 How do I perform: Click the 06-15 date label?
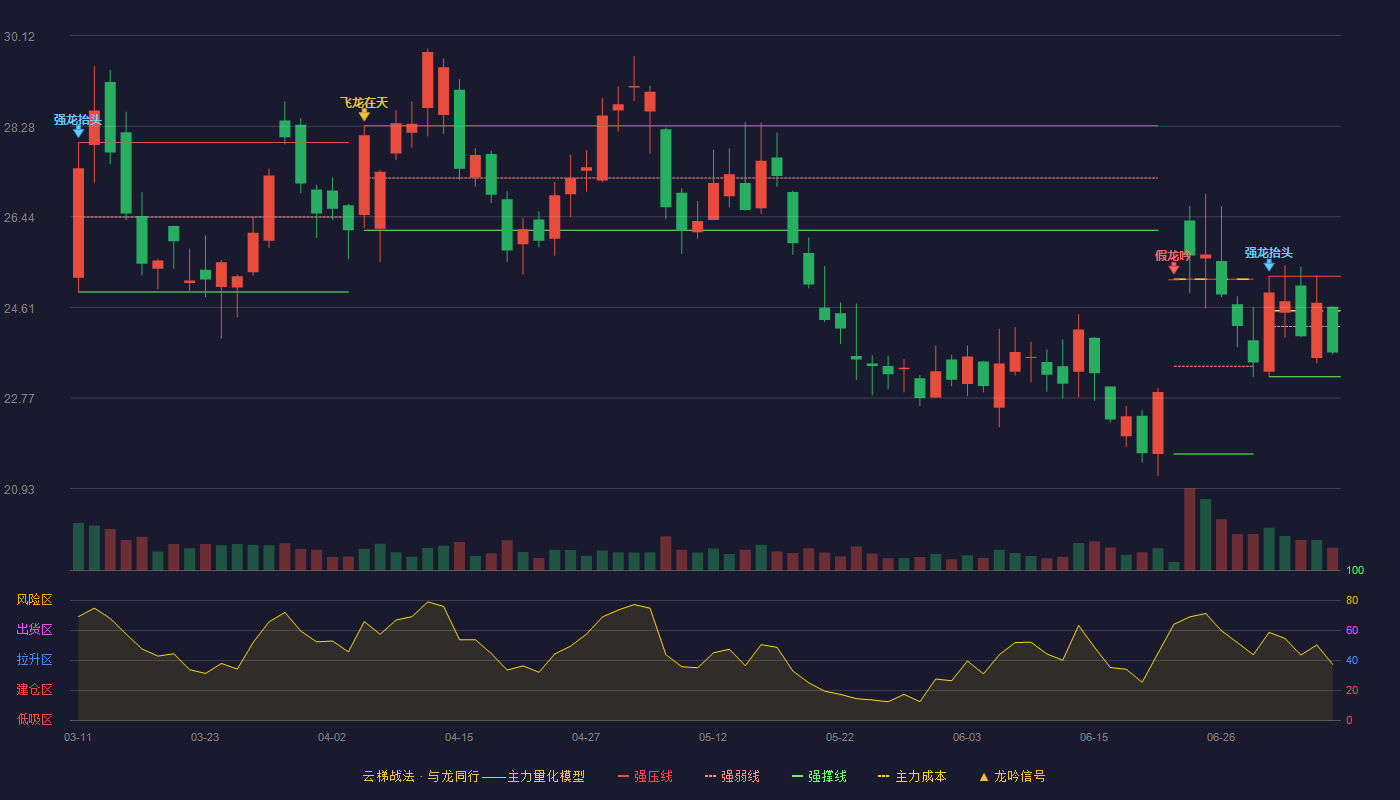click(x=1094, y=737)
